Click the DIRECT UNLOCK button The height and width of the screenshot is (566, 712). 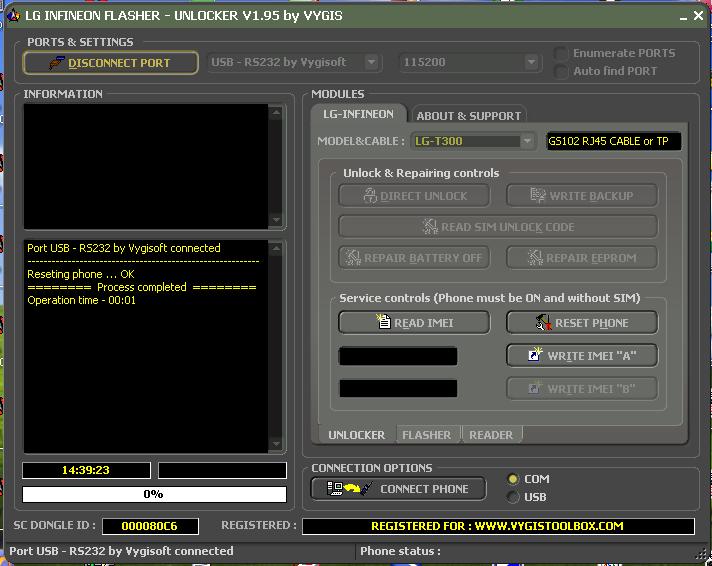[414, 196]
